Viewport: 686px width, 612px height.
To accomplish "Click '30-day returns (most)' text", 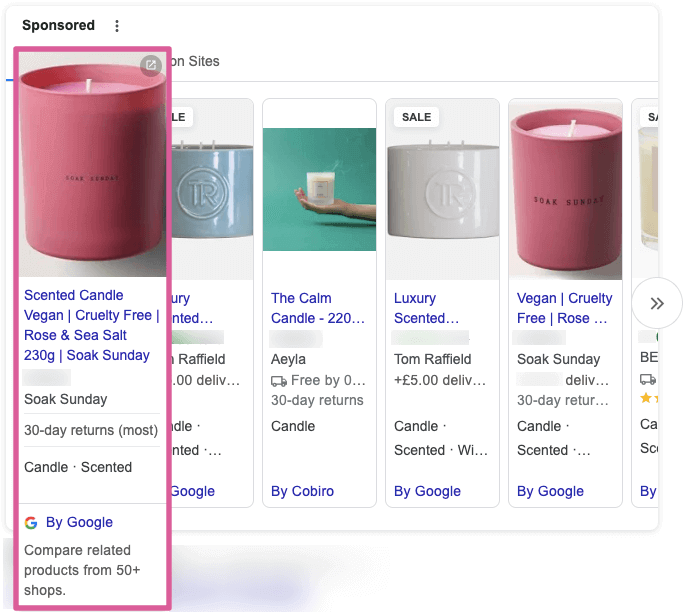I will pos(91,430).
